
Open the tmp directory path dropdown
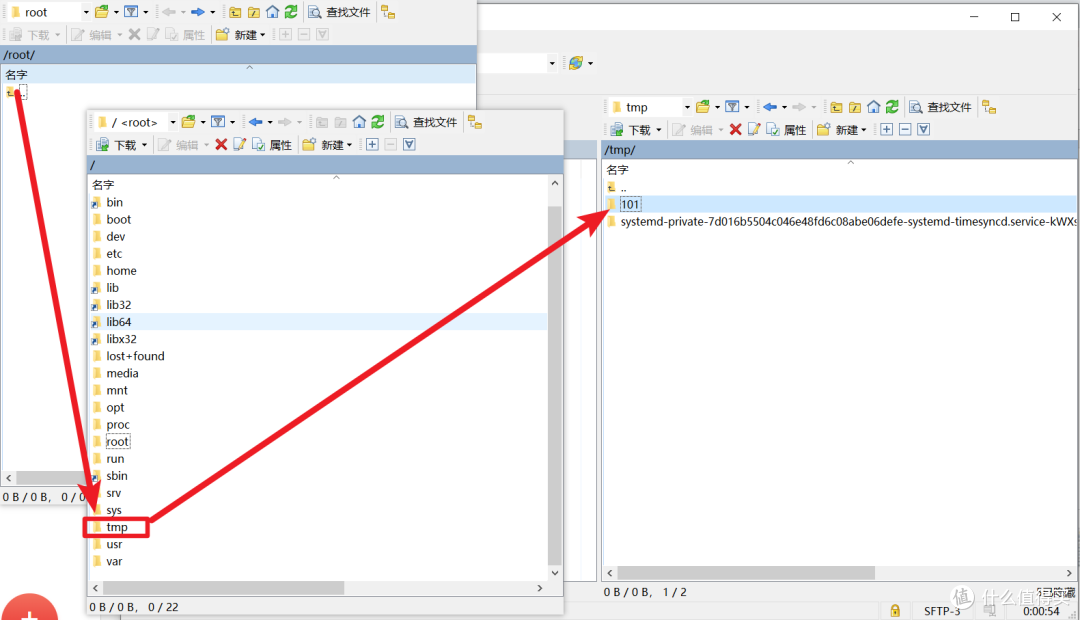pyautogui.click(x=687, y=107)
